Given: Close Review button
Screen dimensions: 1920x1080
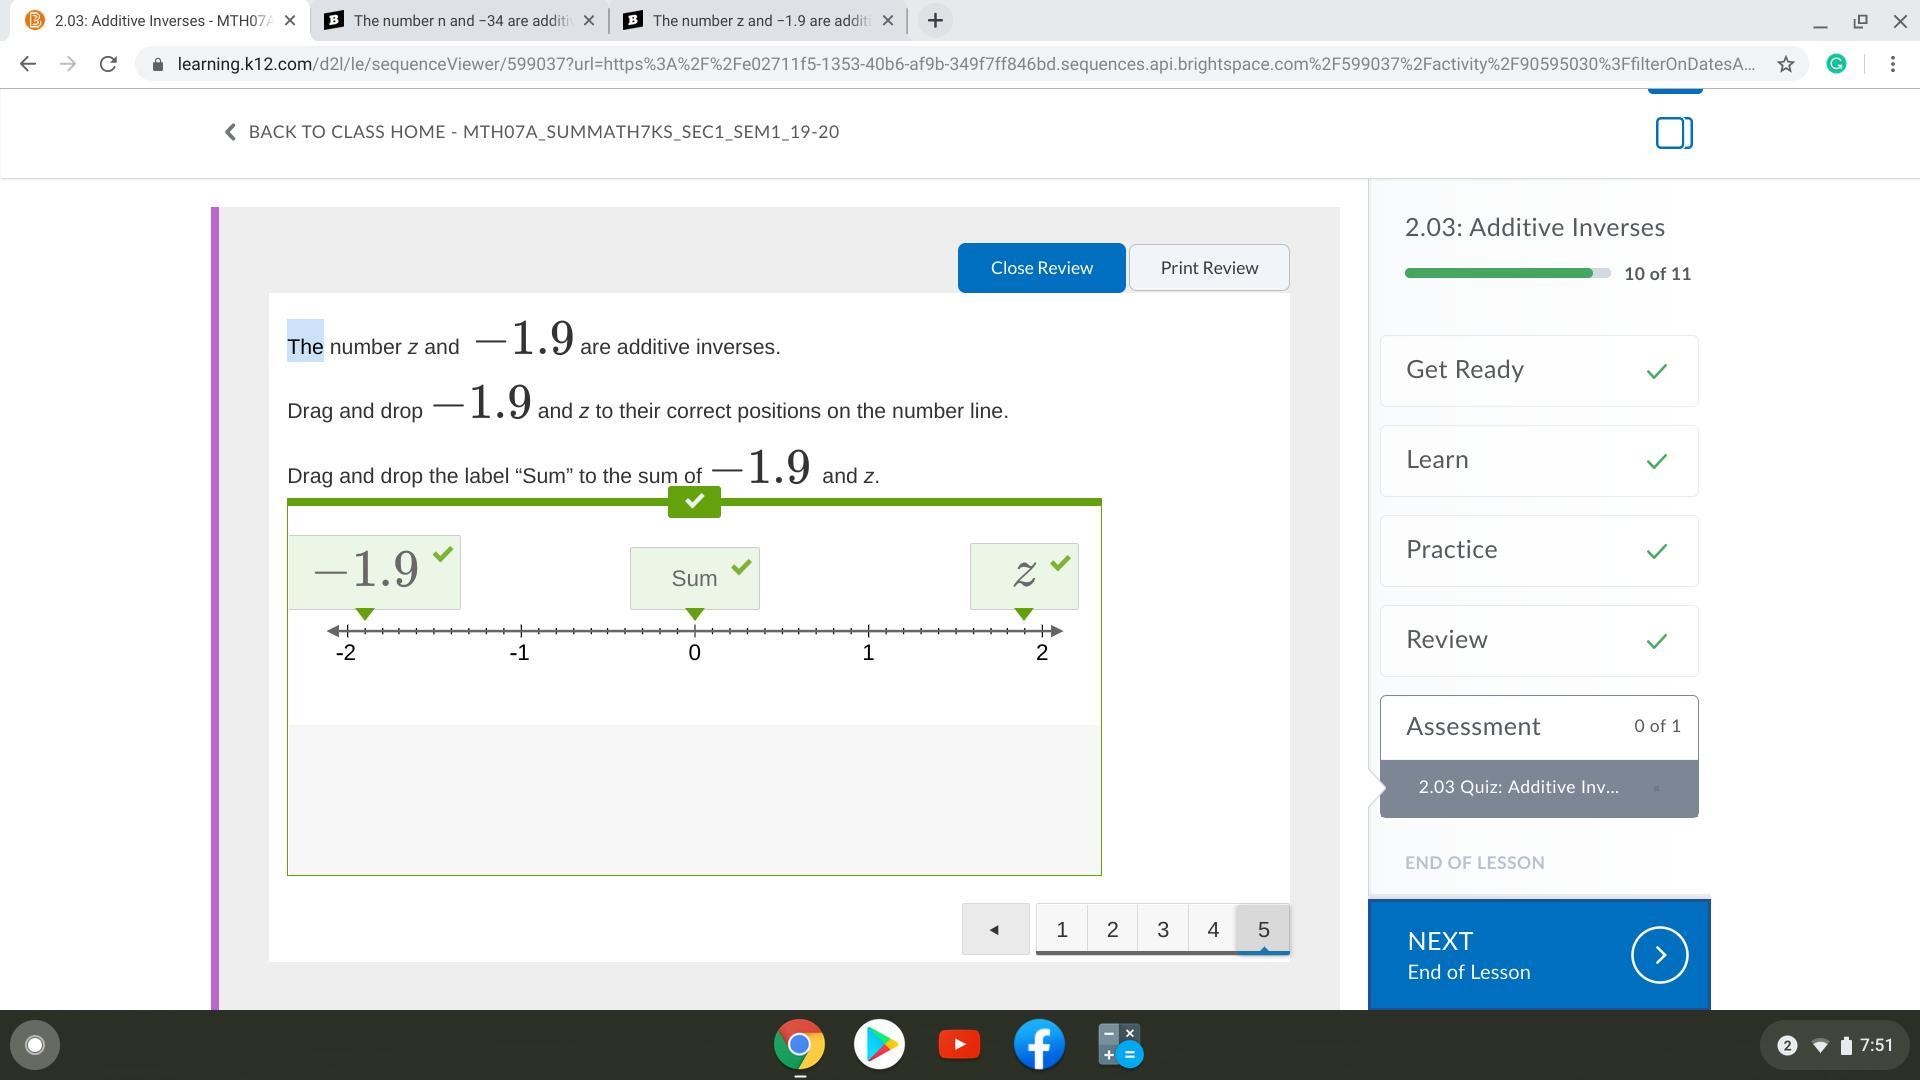Looking at the screenshot, I should click(x=1041, y=268).
